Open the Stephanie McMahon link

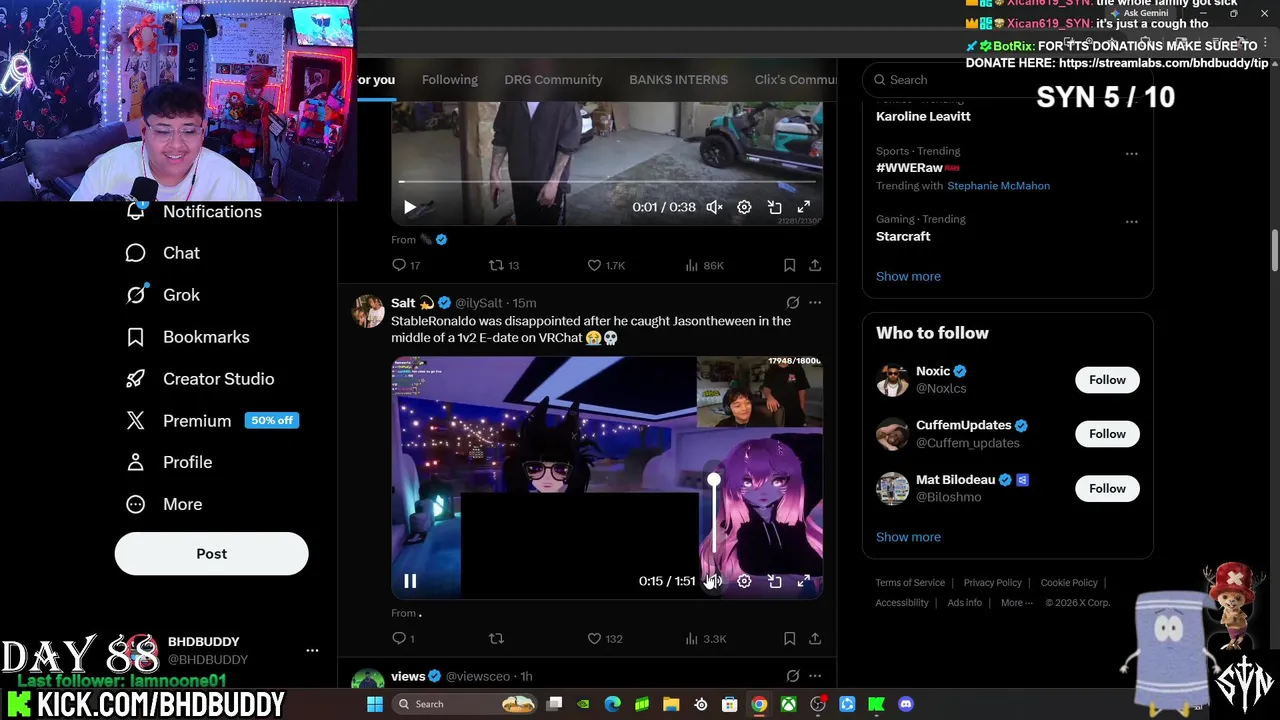coord(998,186)
